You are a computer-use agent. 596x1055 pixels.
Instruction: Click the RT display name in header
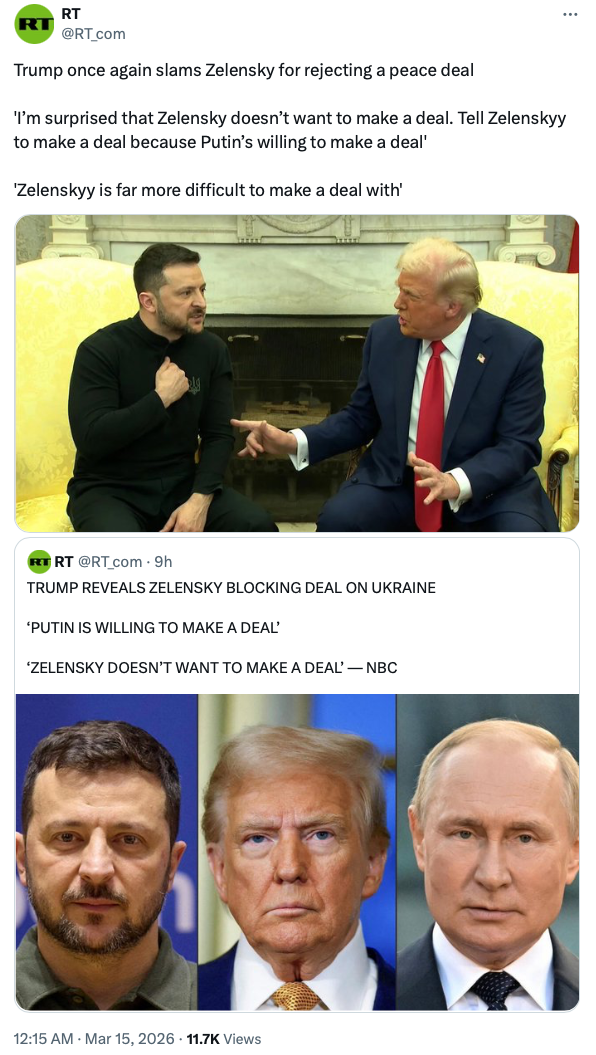71,13
